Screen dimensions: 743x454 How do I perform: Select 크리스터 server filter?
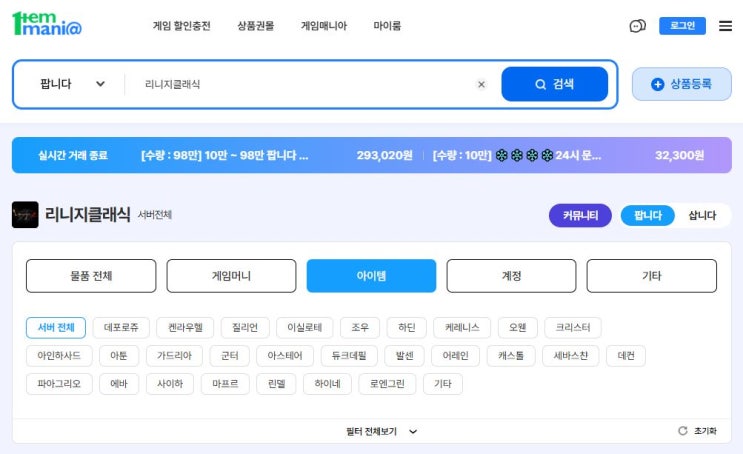point(573,327)
